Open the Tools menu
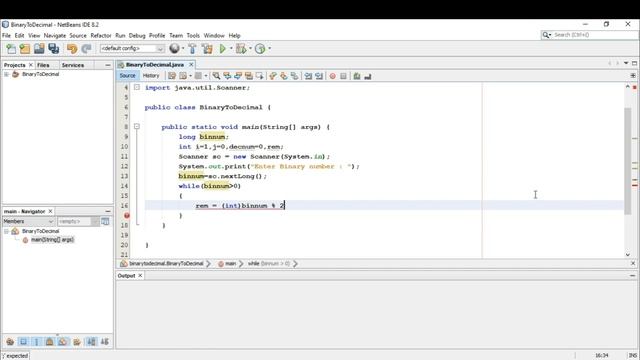 click(x=193, y=36)
